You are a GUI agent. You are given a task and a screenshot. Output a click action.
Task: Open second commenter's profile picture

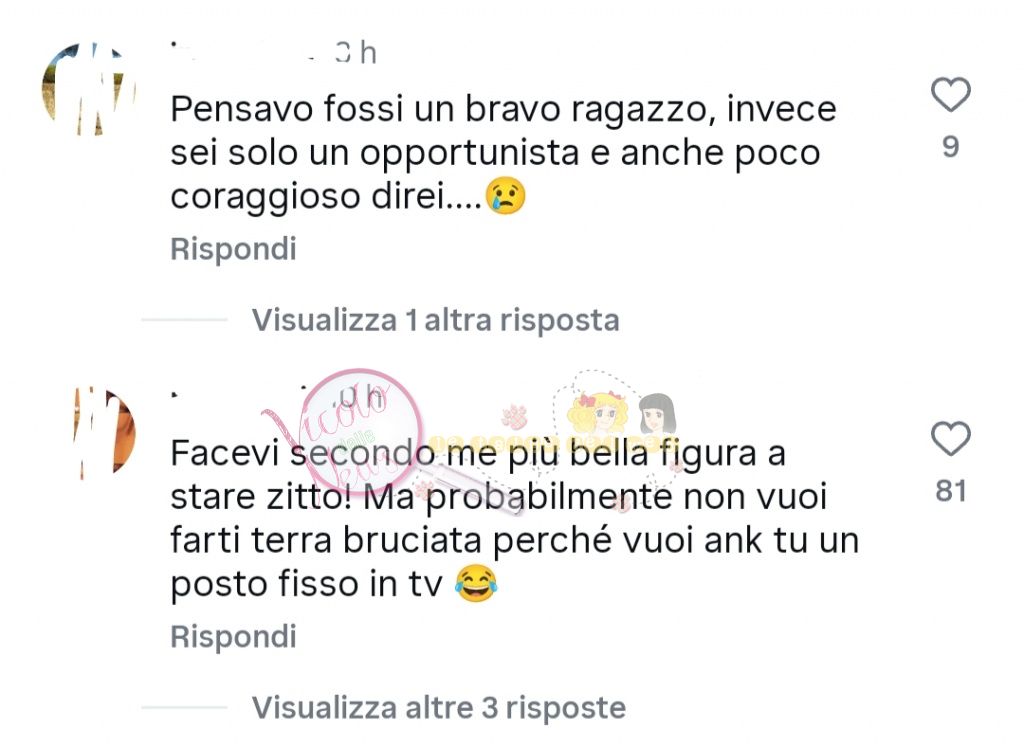104,432
